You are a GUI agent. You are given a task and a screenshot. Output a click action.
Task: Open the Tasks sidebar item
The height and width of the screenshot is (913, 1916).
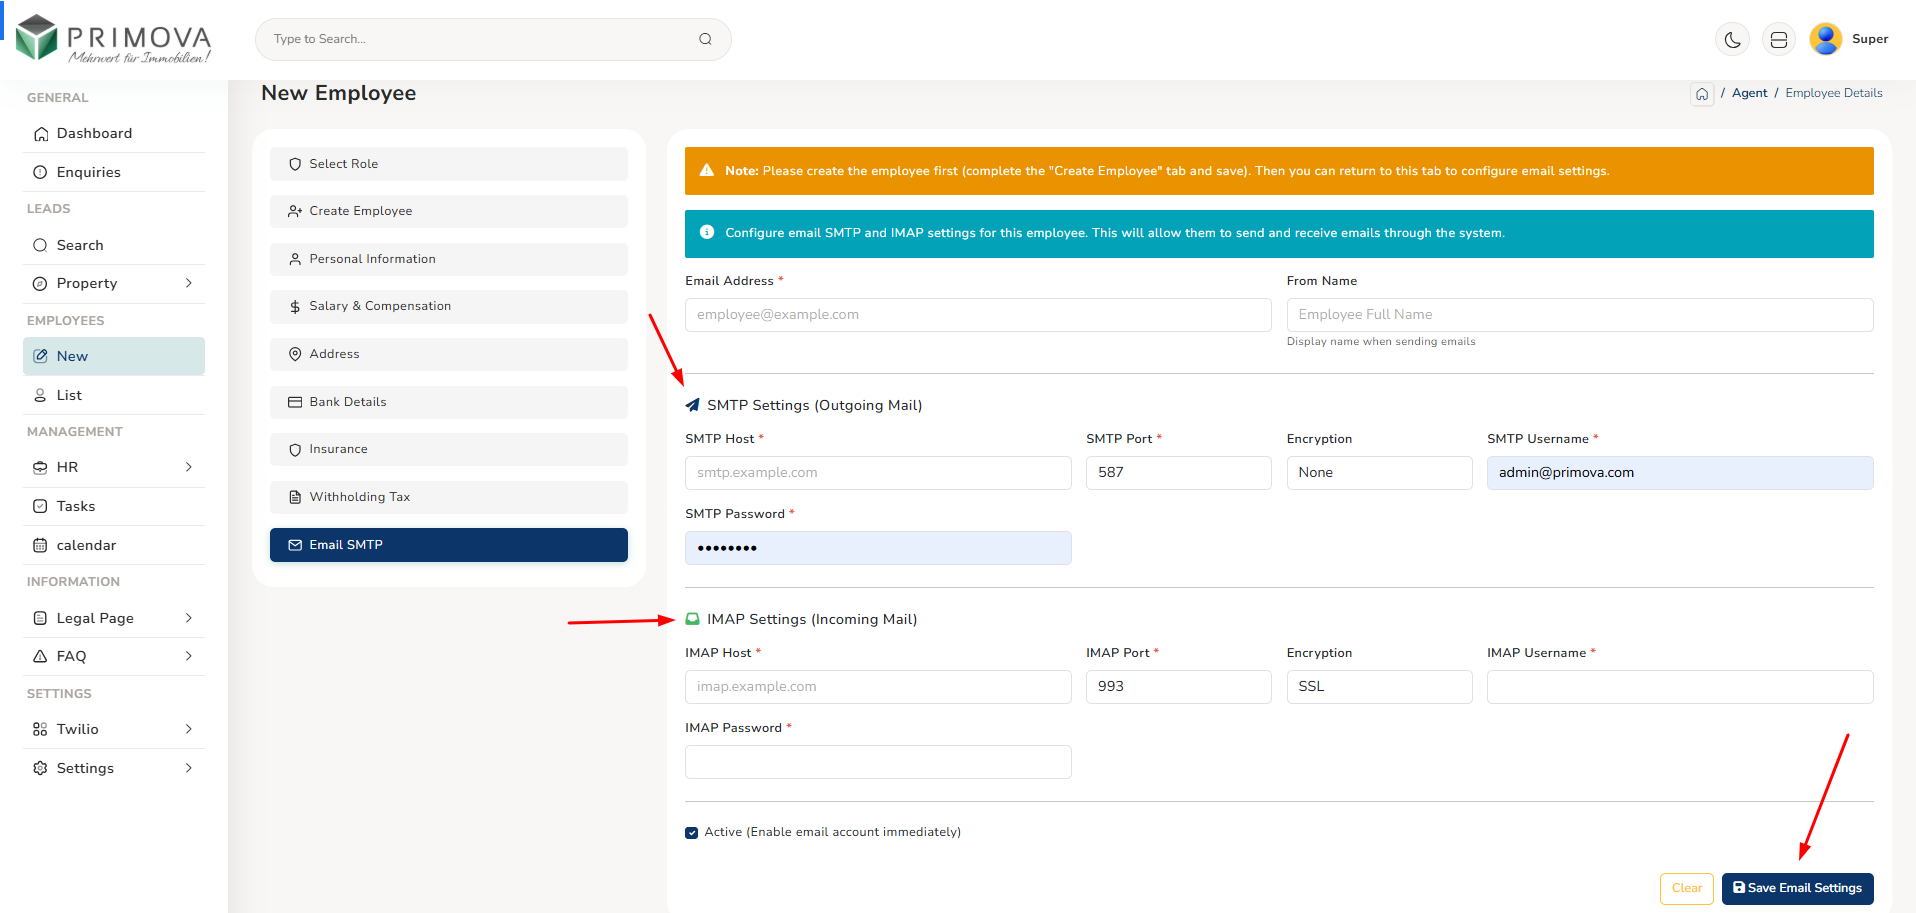click(x=76, y=506)
